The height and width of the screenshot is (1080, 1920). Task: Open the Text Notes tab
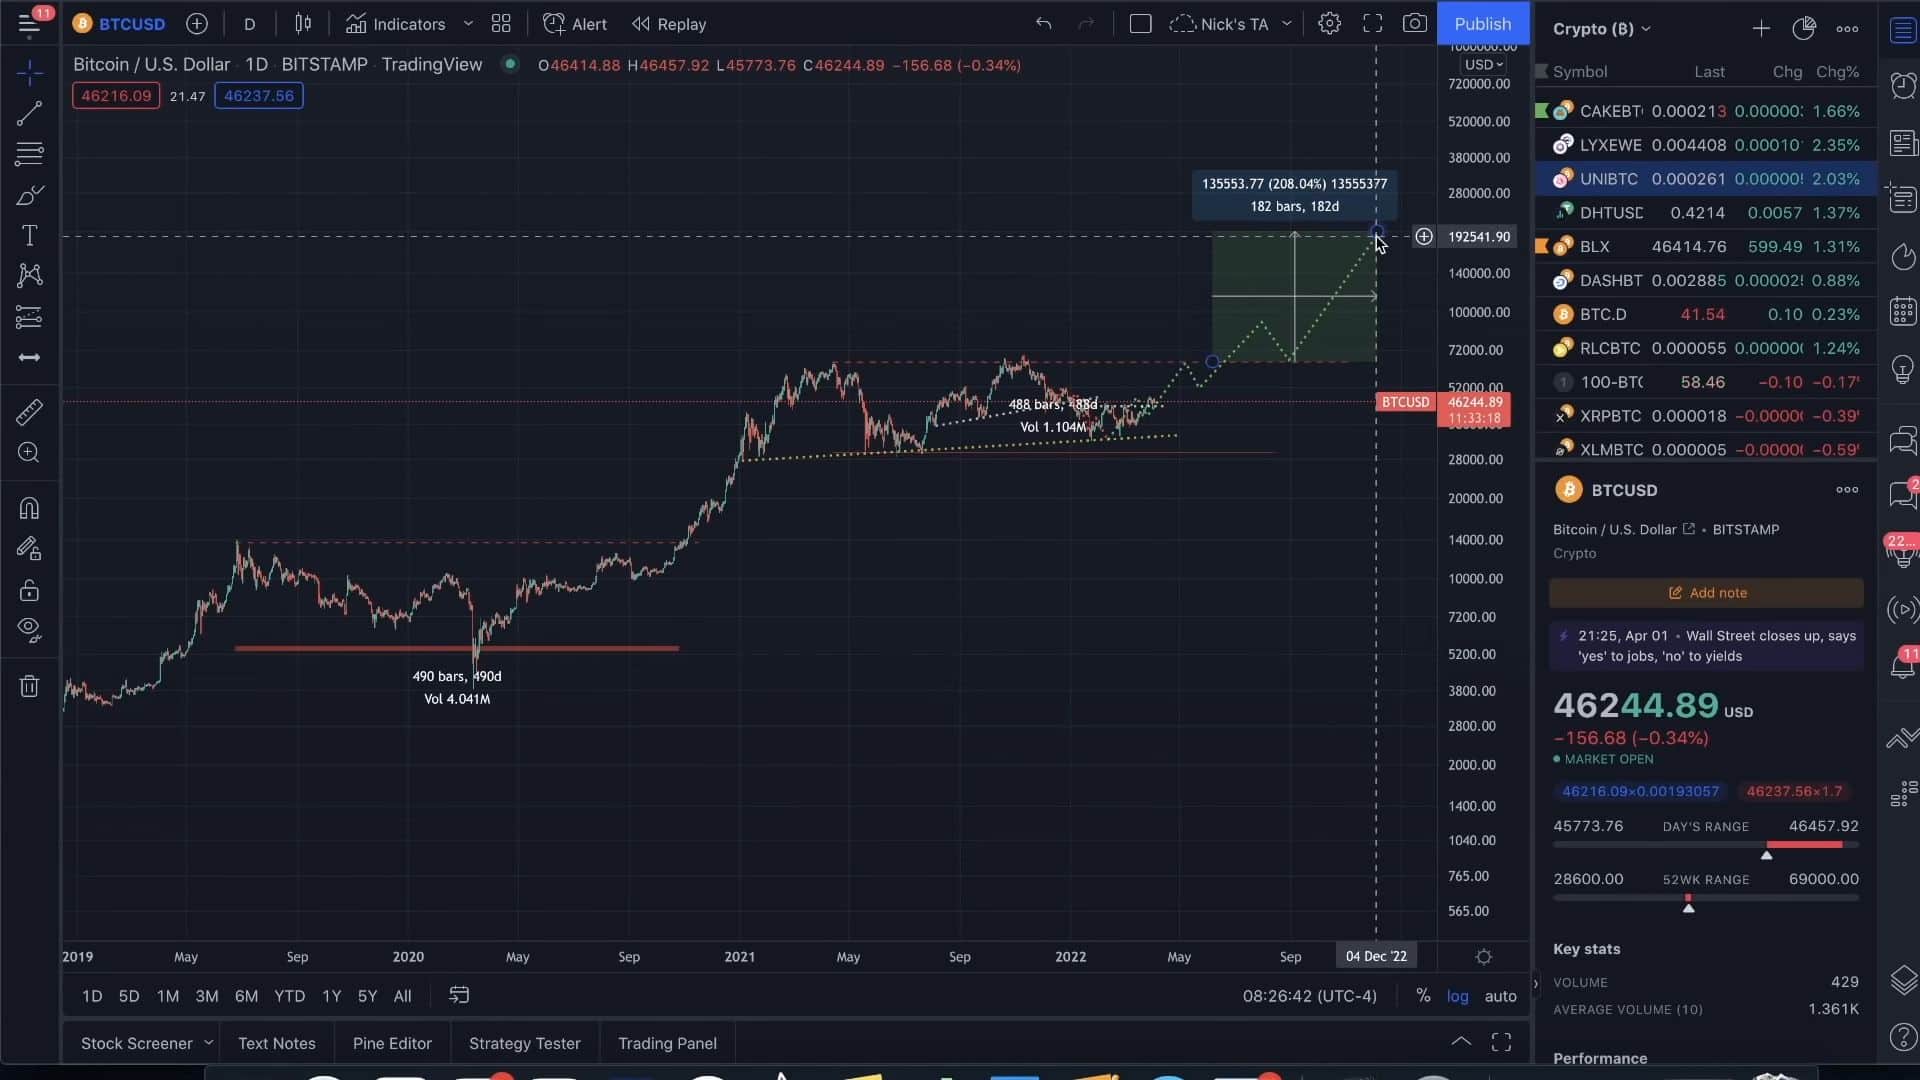(277, 1043)
